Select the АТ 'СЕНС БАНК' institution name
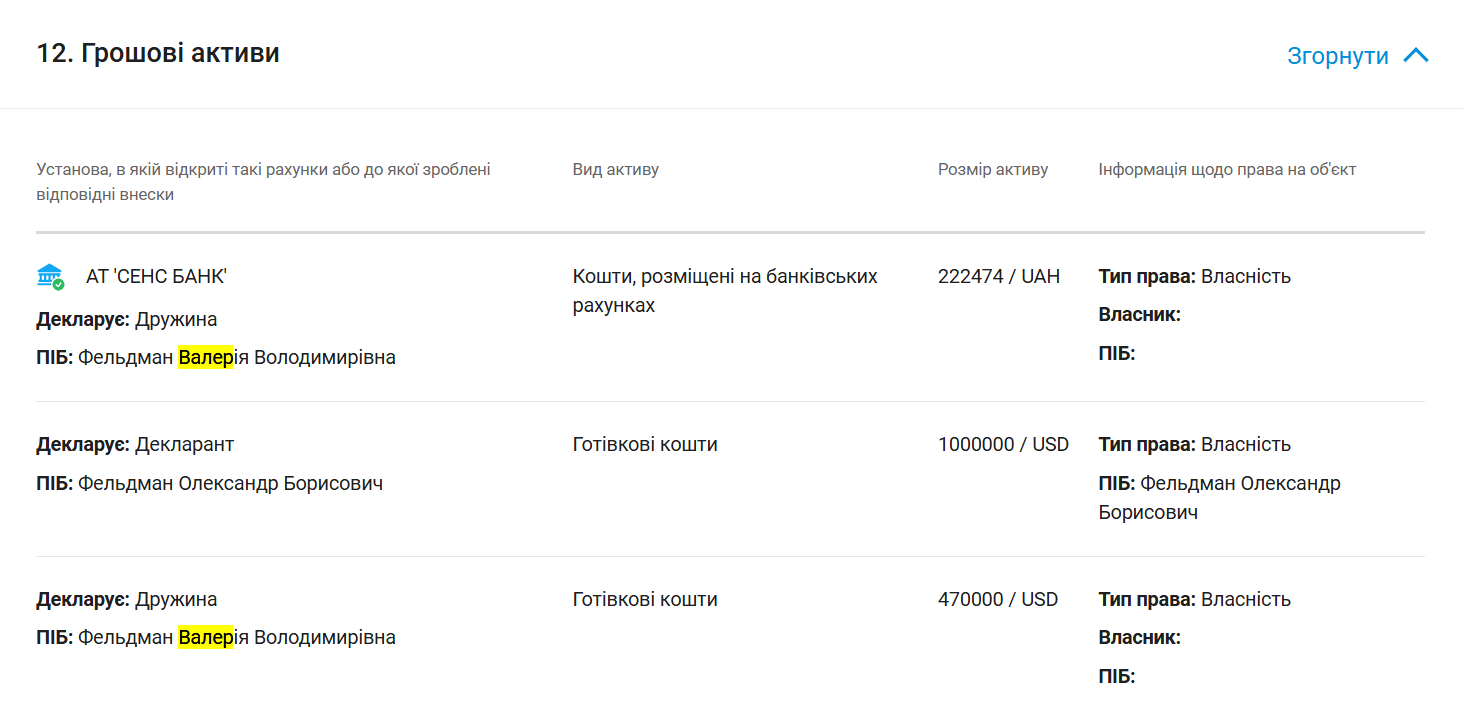 156,277
